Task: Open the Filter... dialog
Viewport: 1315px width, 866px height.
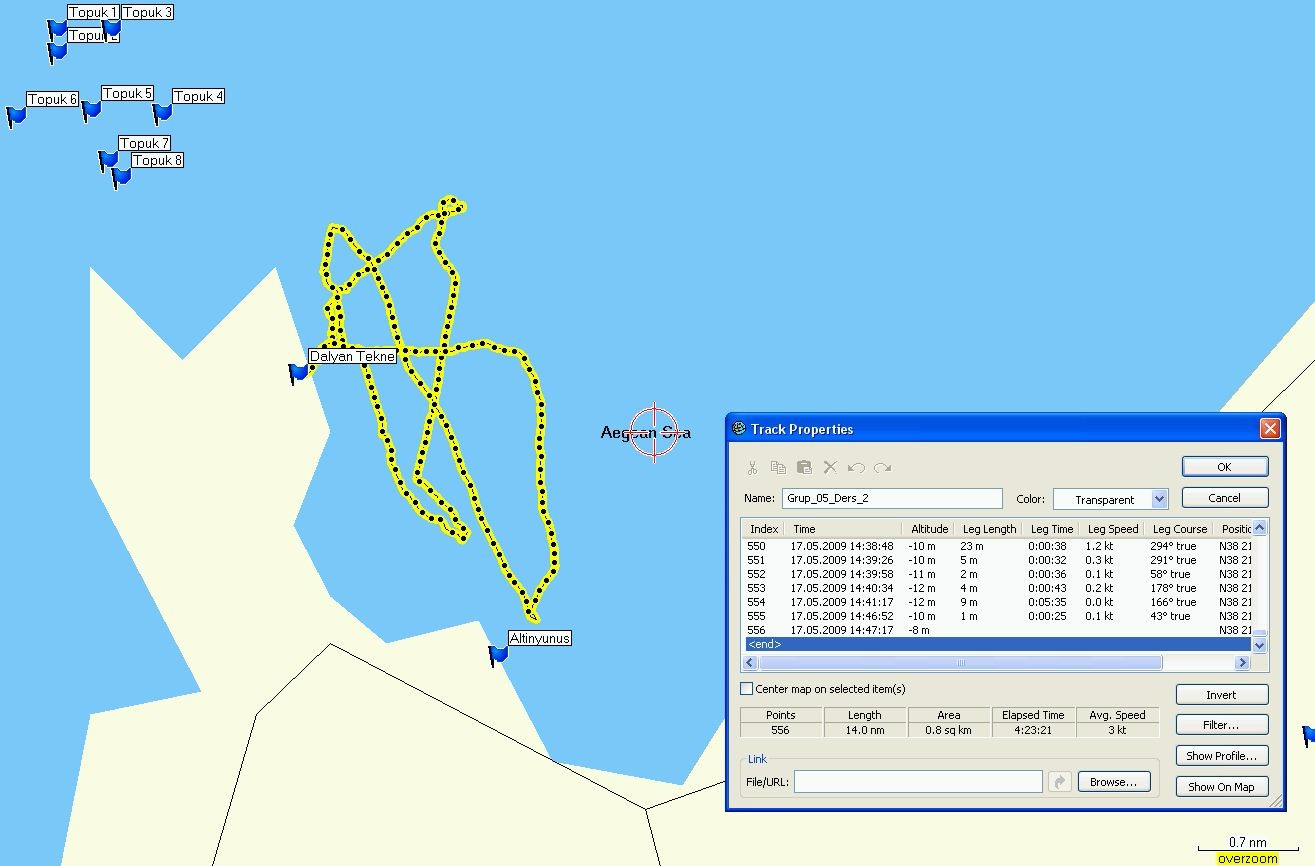Action: [1222, 725]
